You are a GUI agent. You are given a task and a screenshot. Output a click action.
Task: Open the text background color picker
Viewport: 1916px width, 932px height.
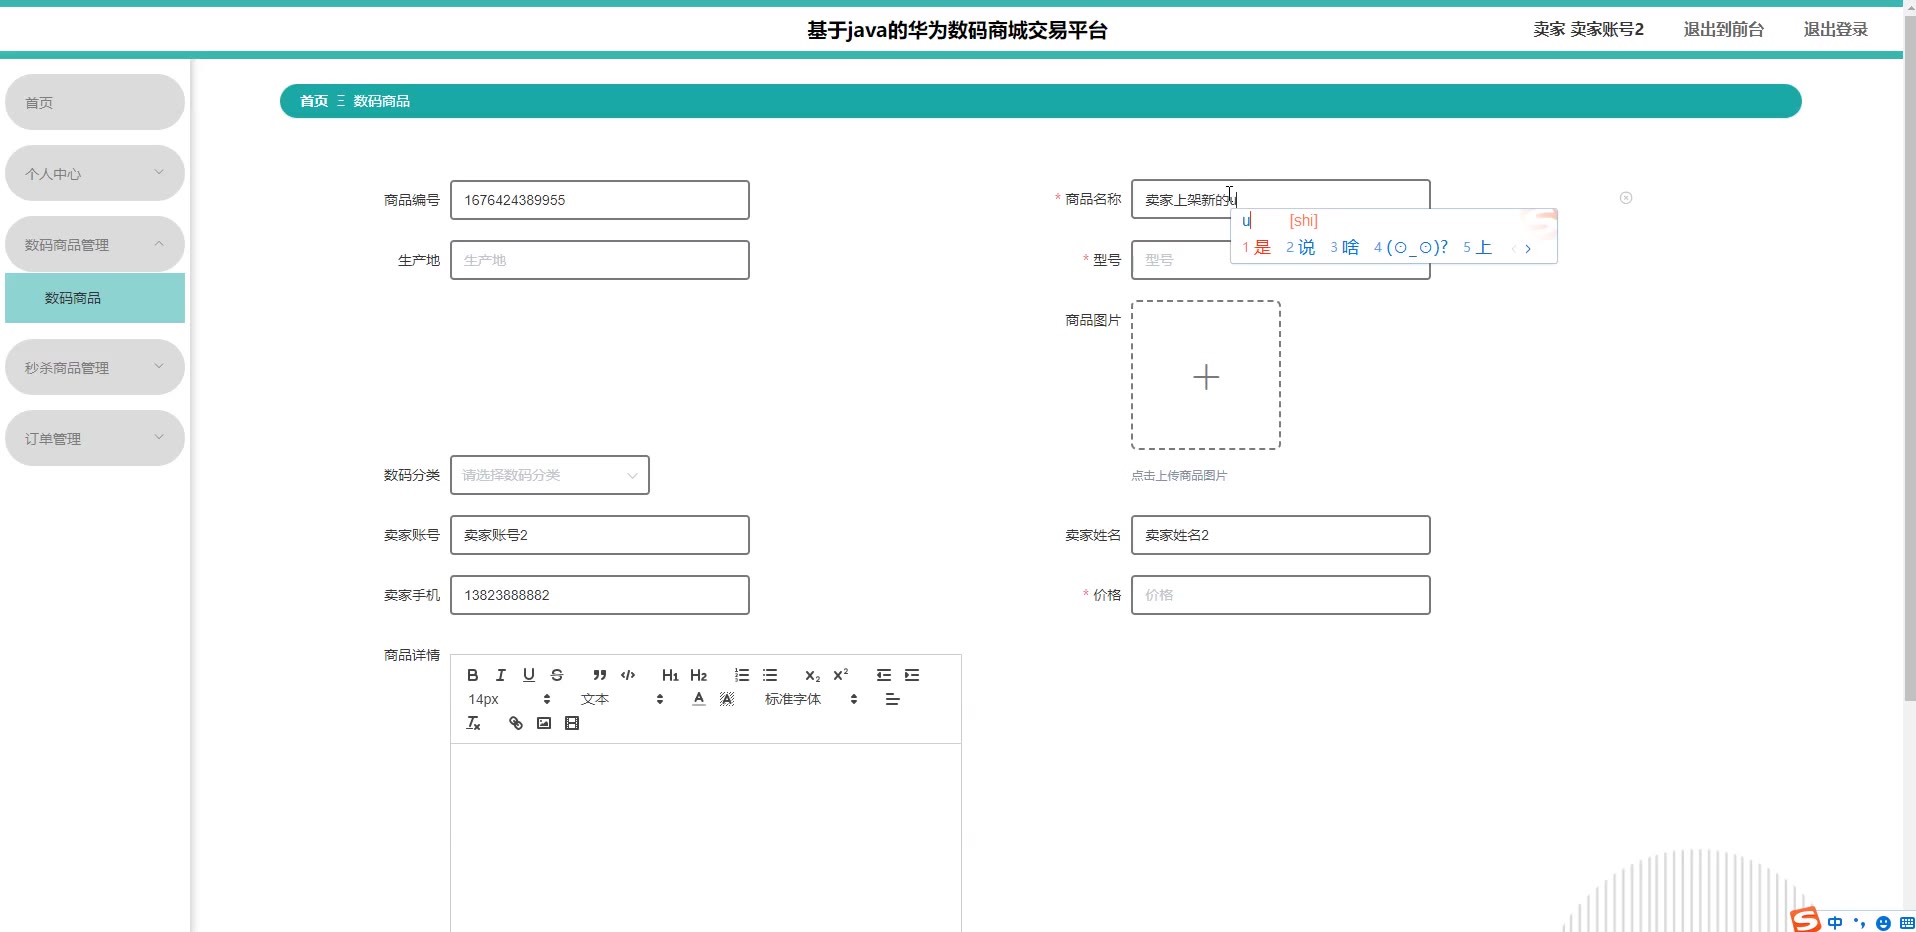pyautogui.click(x=727, y=699)
